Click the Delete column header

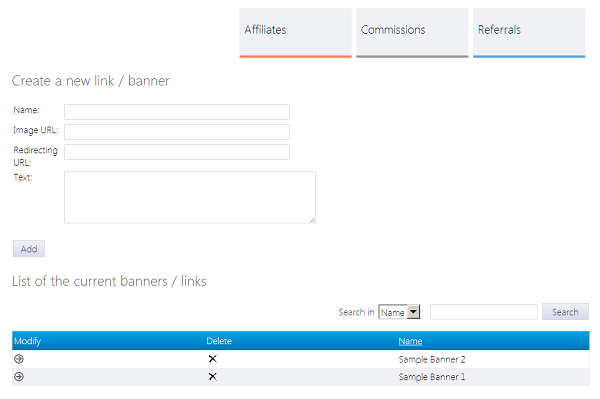click(x=219, y=341)
